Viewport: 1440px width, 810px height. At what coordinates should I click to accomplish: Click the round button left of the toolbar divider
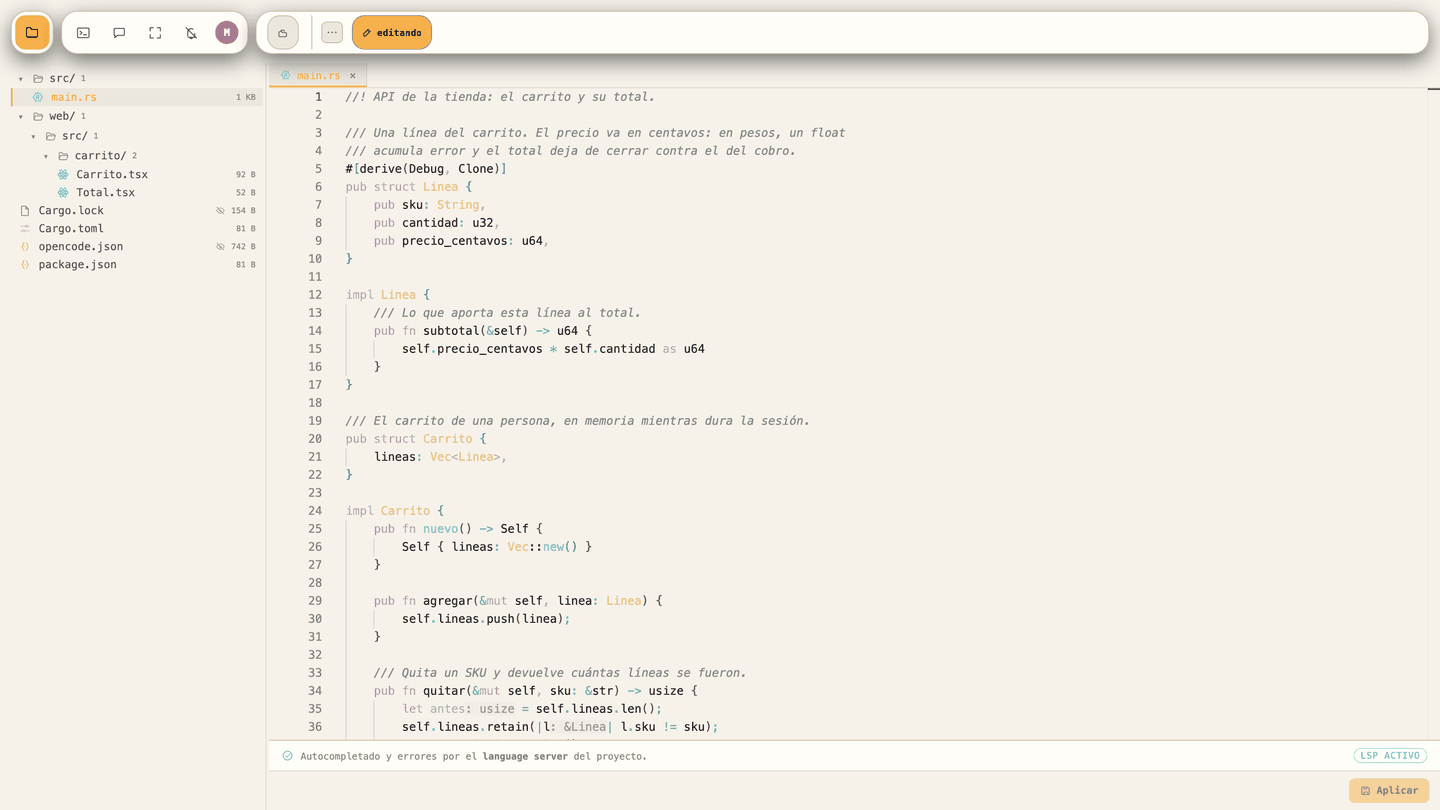coord(283,33)
